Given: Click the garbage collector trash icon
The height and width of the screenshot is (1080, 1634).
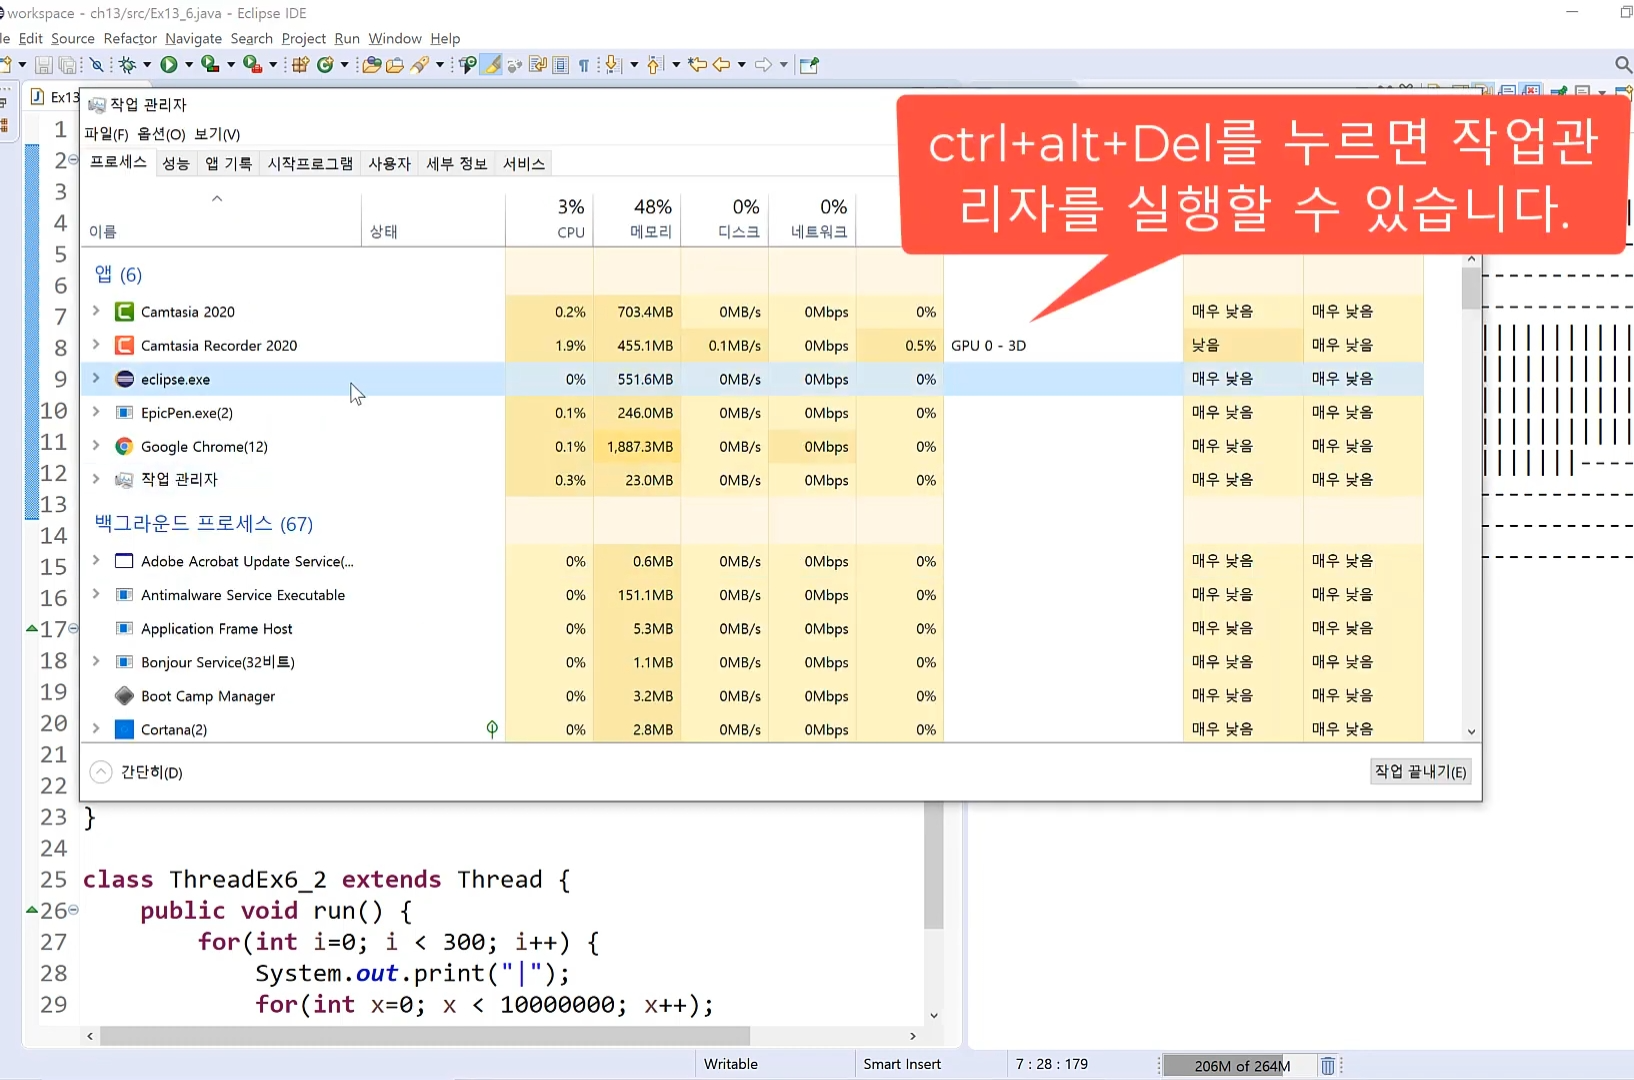Looking at the screenshot, I should (x=1327, y=1066).
